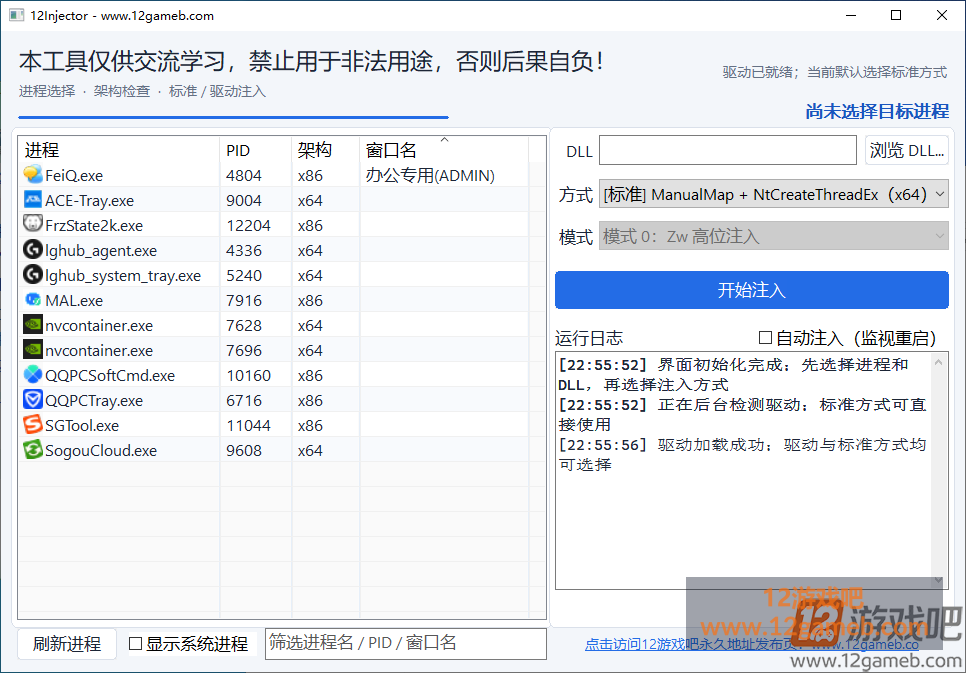Minimize the 12Injector window
Image resolution: width=966 pixels, height=673 pixels.
[851, 15]
